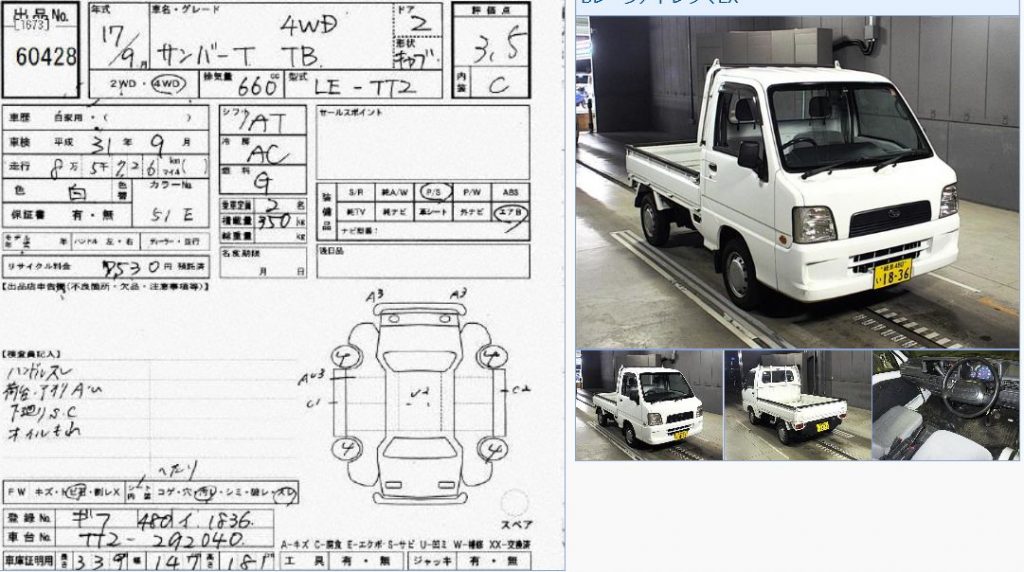Open the front-left view truck thumbnail

649,405
